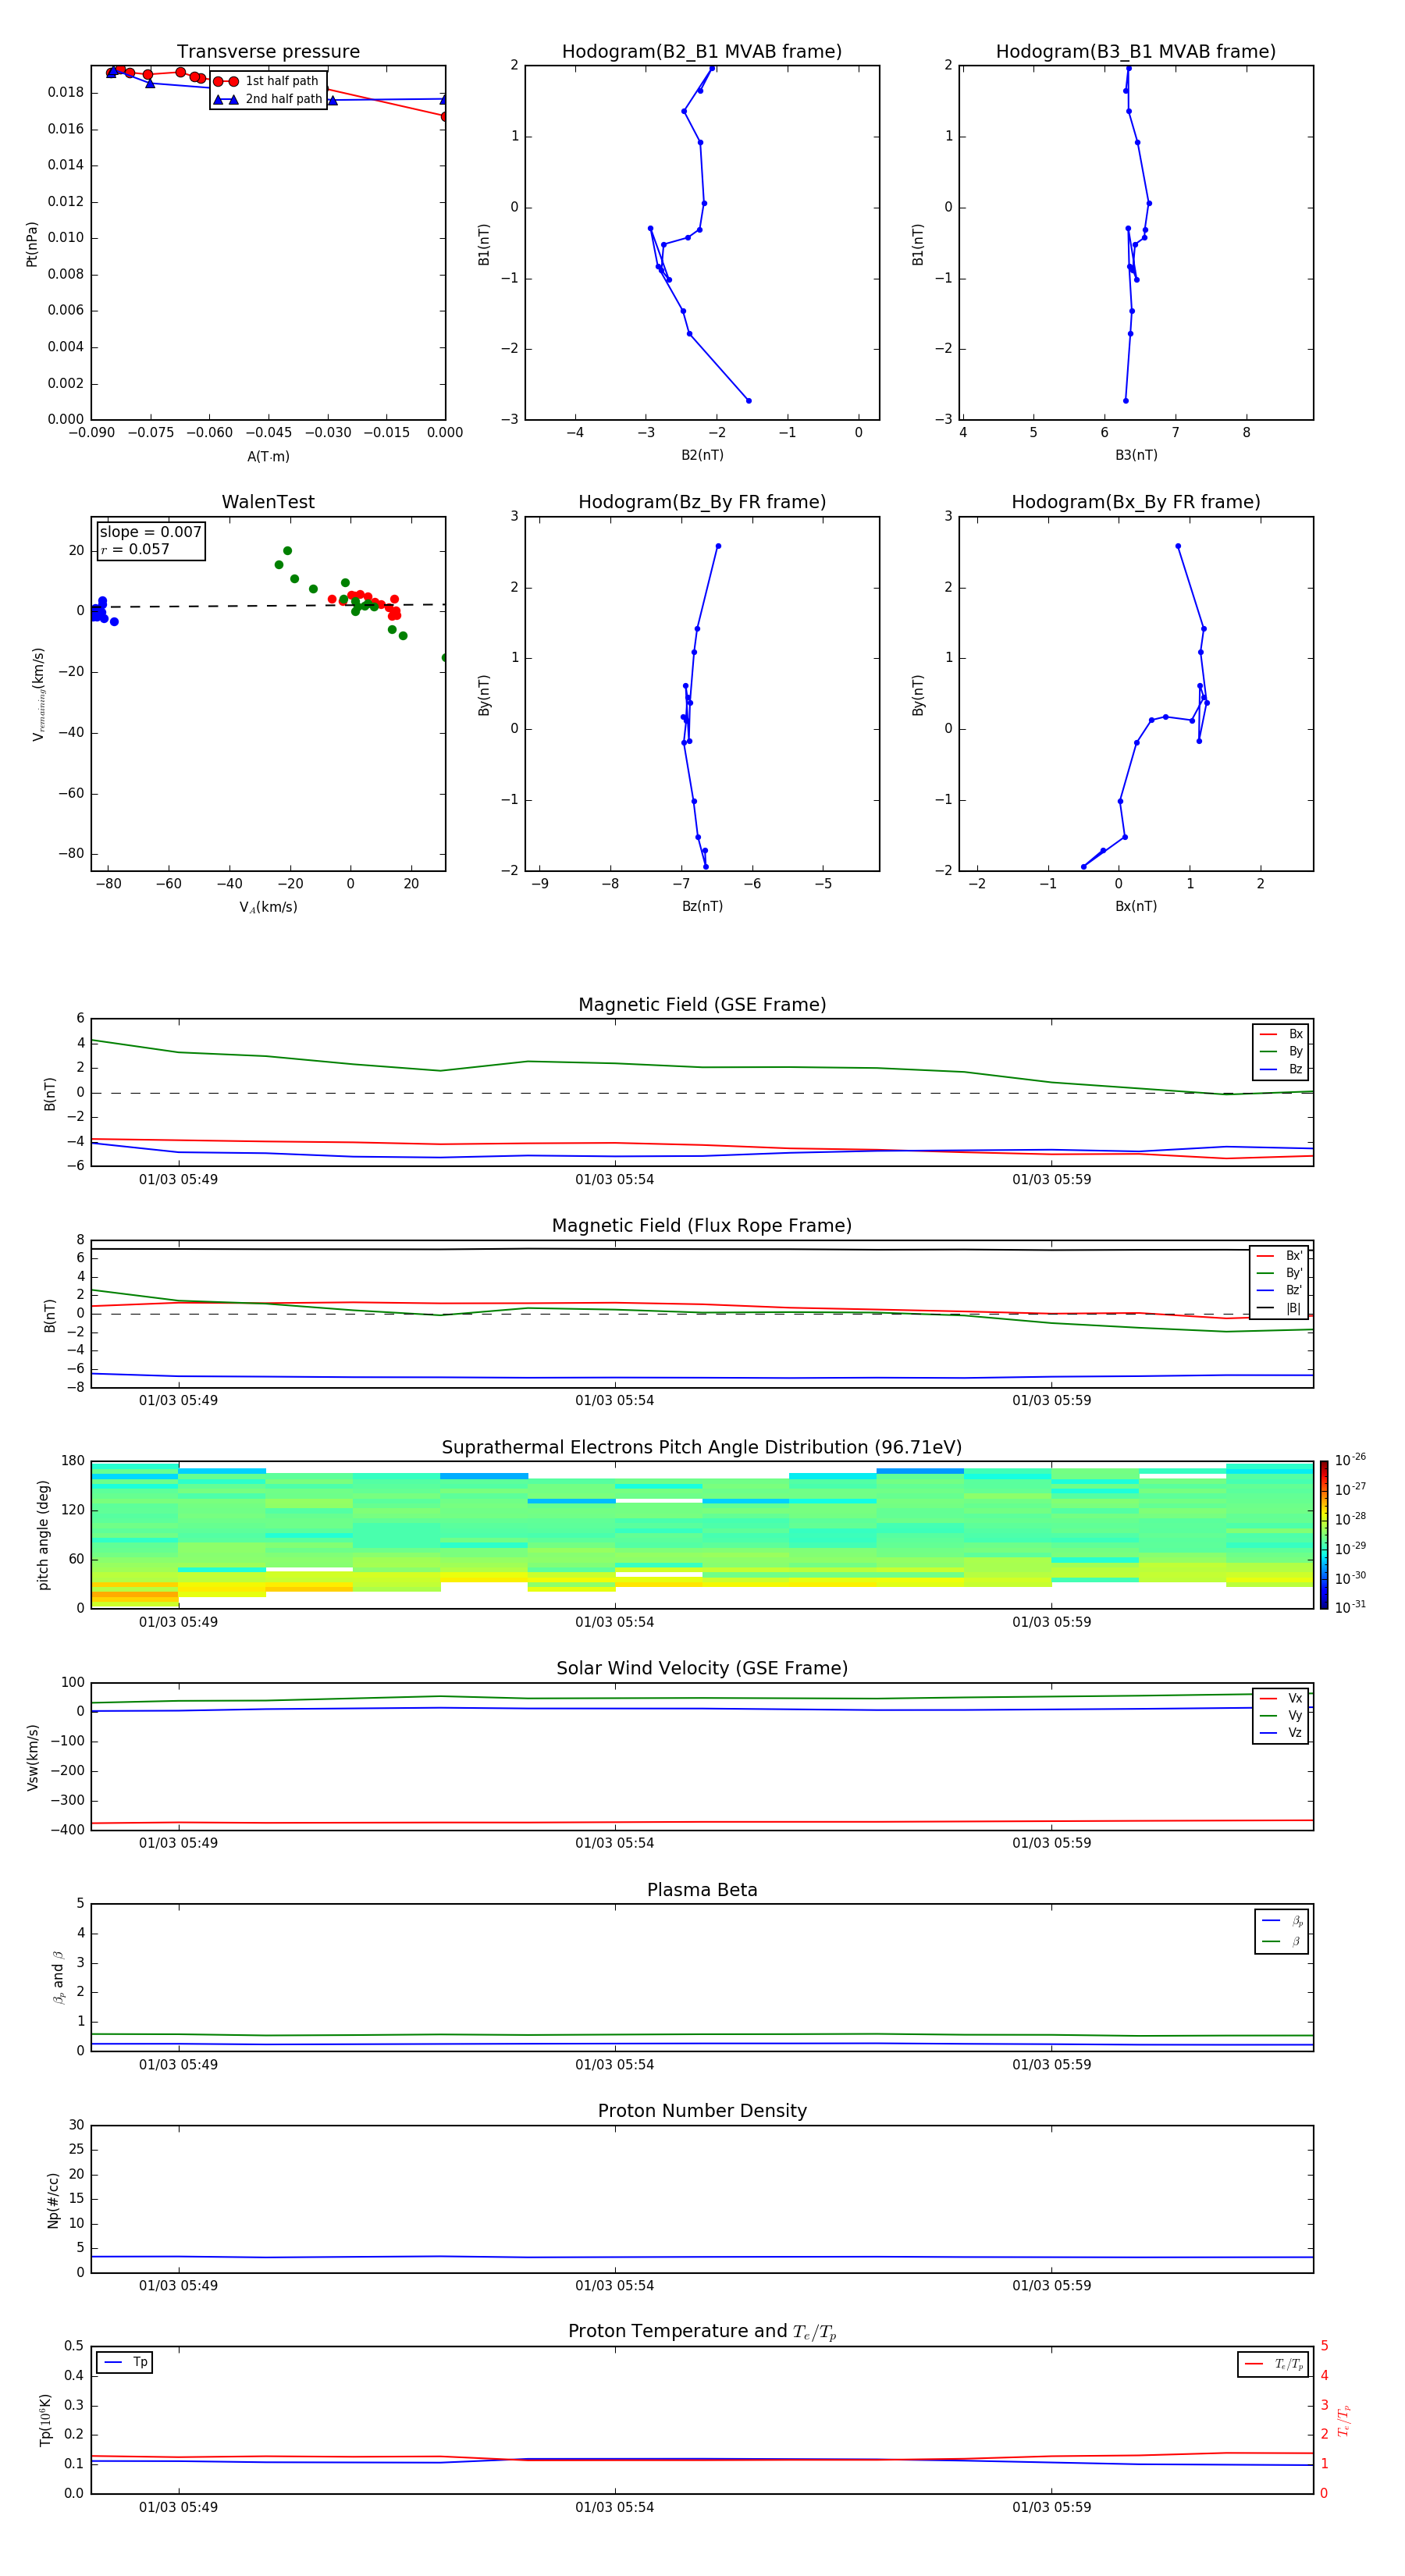Click the "r = 0.057" annotation
The height and width of the screenshot is (2576, 1405).
pos(135,549)
